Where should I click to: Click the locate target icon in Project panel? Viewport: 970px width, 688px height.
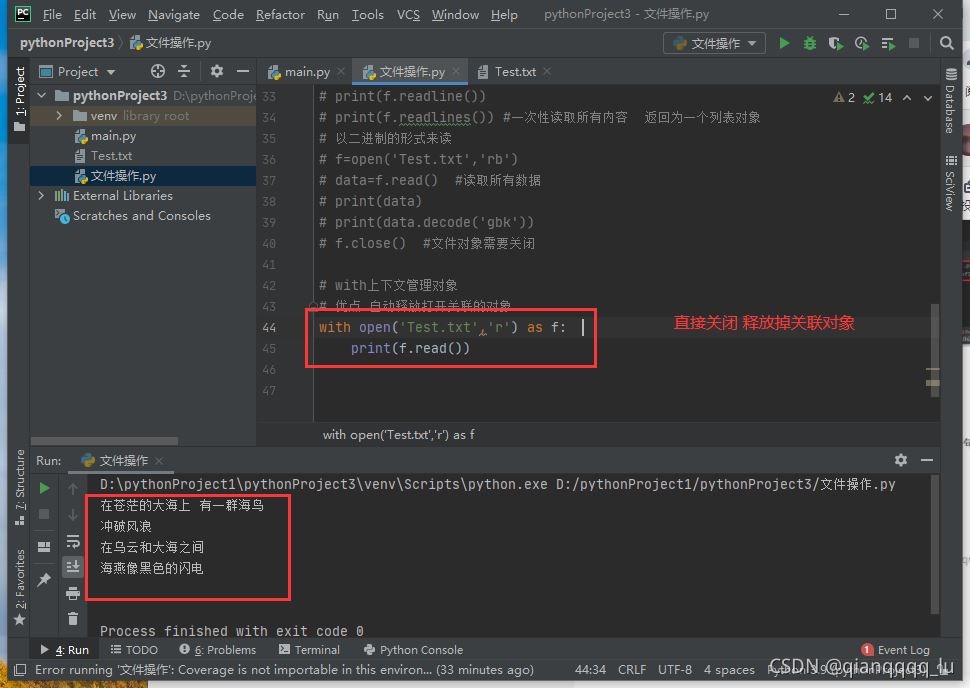(157, 72)
